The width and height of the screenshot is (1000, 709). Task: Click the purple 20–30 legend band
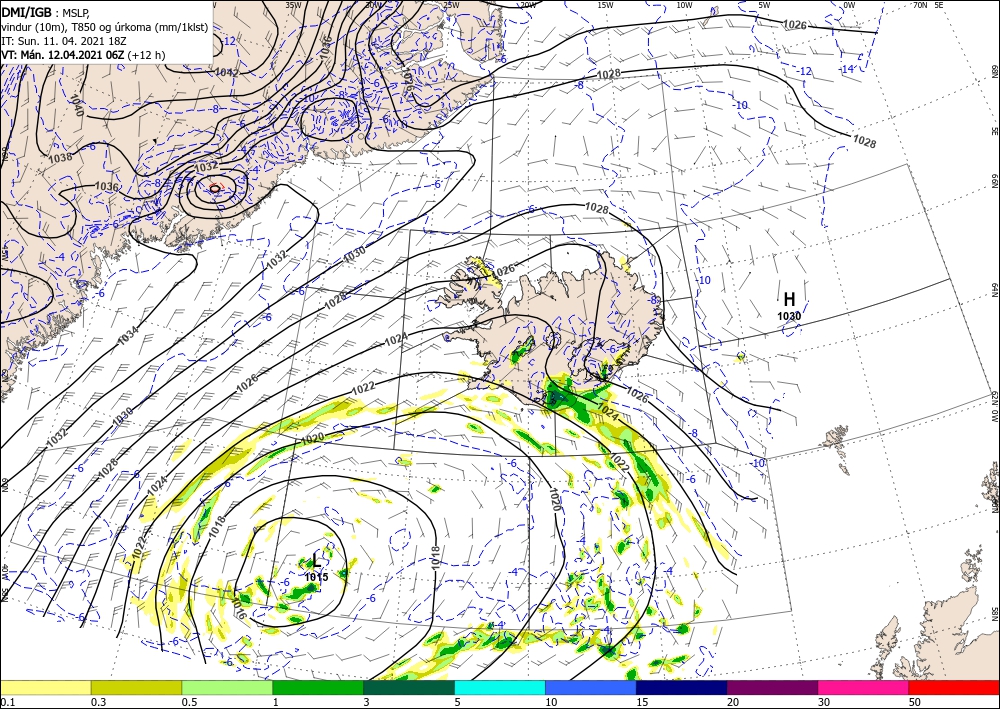point(772,688)
